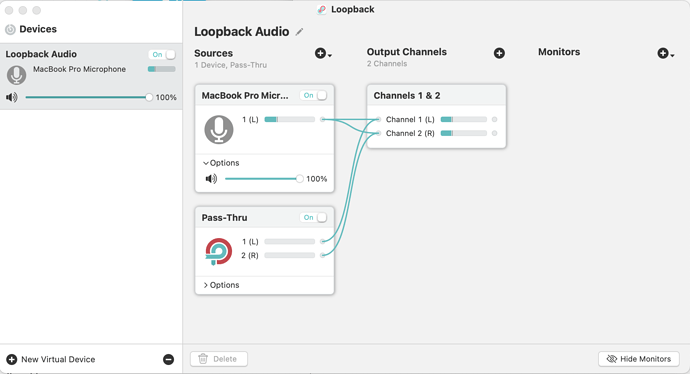Image resolution: width=690 pixels, height=374 pixels.
Task: Click the speaker volume icon in the sidebar device
Action: [12, 97]
